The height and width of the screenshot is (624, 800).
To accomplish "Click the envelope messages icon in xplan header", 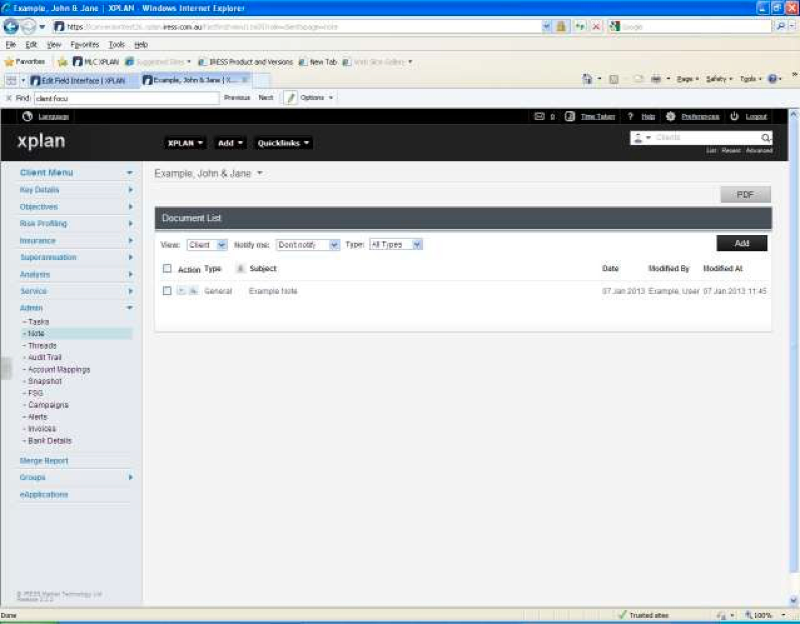I will click(539, 116).
